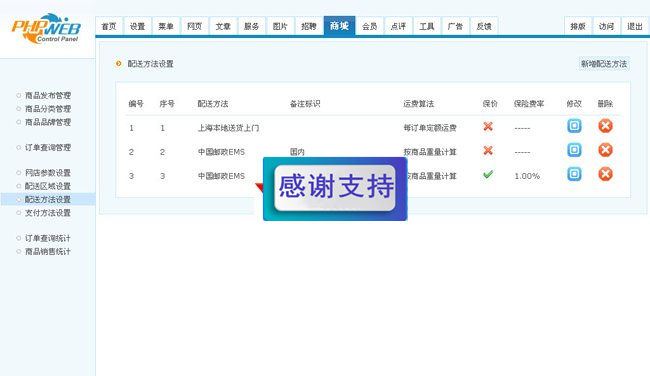Click the 国内 remark cell
650x376 pixels.
(x=297, y=152)
